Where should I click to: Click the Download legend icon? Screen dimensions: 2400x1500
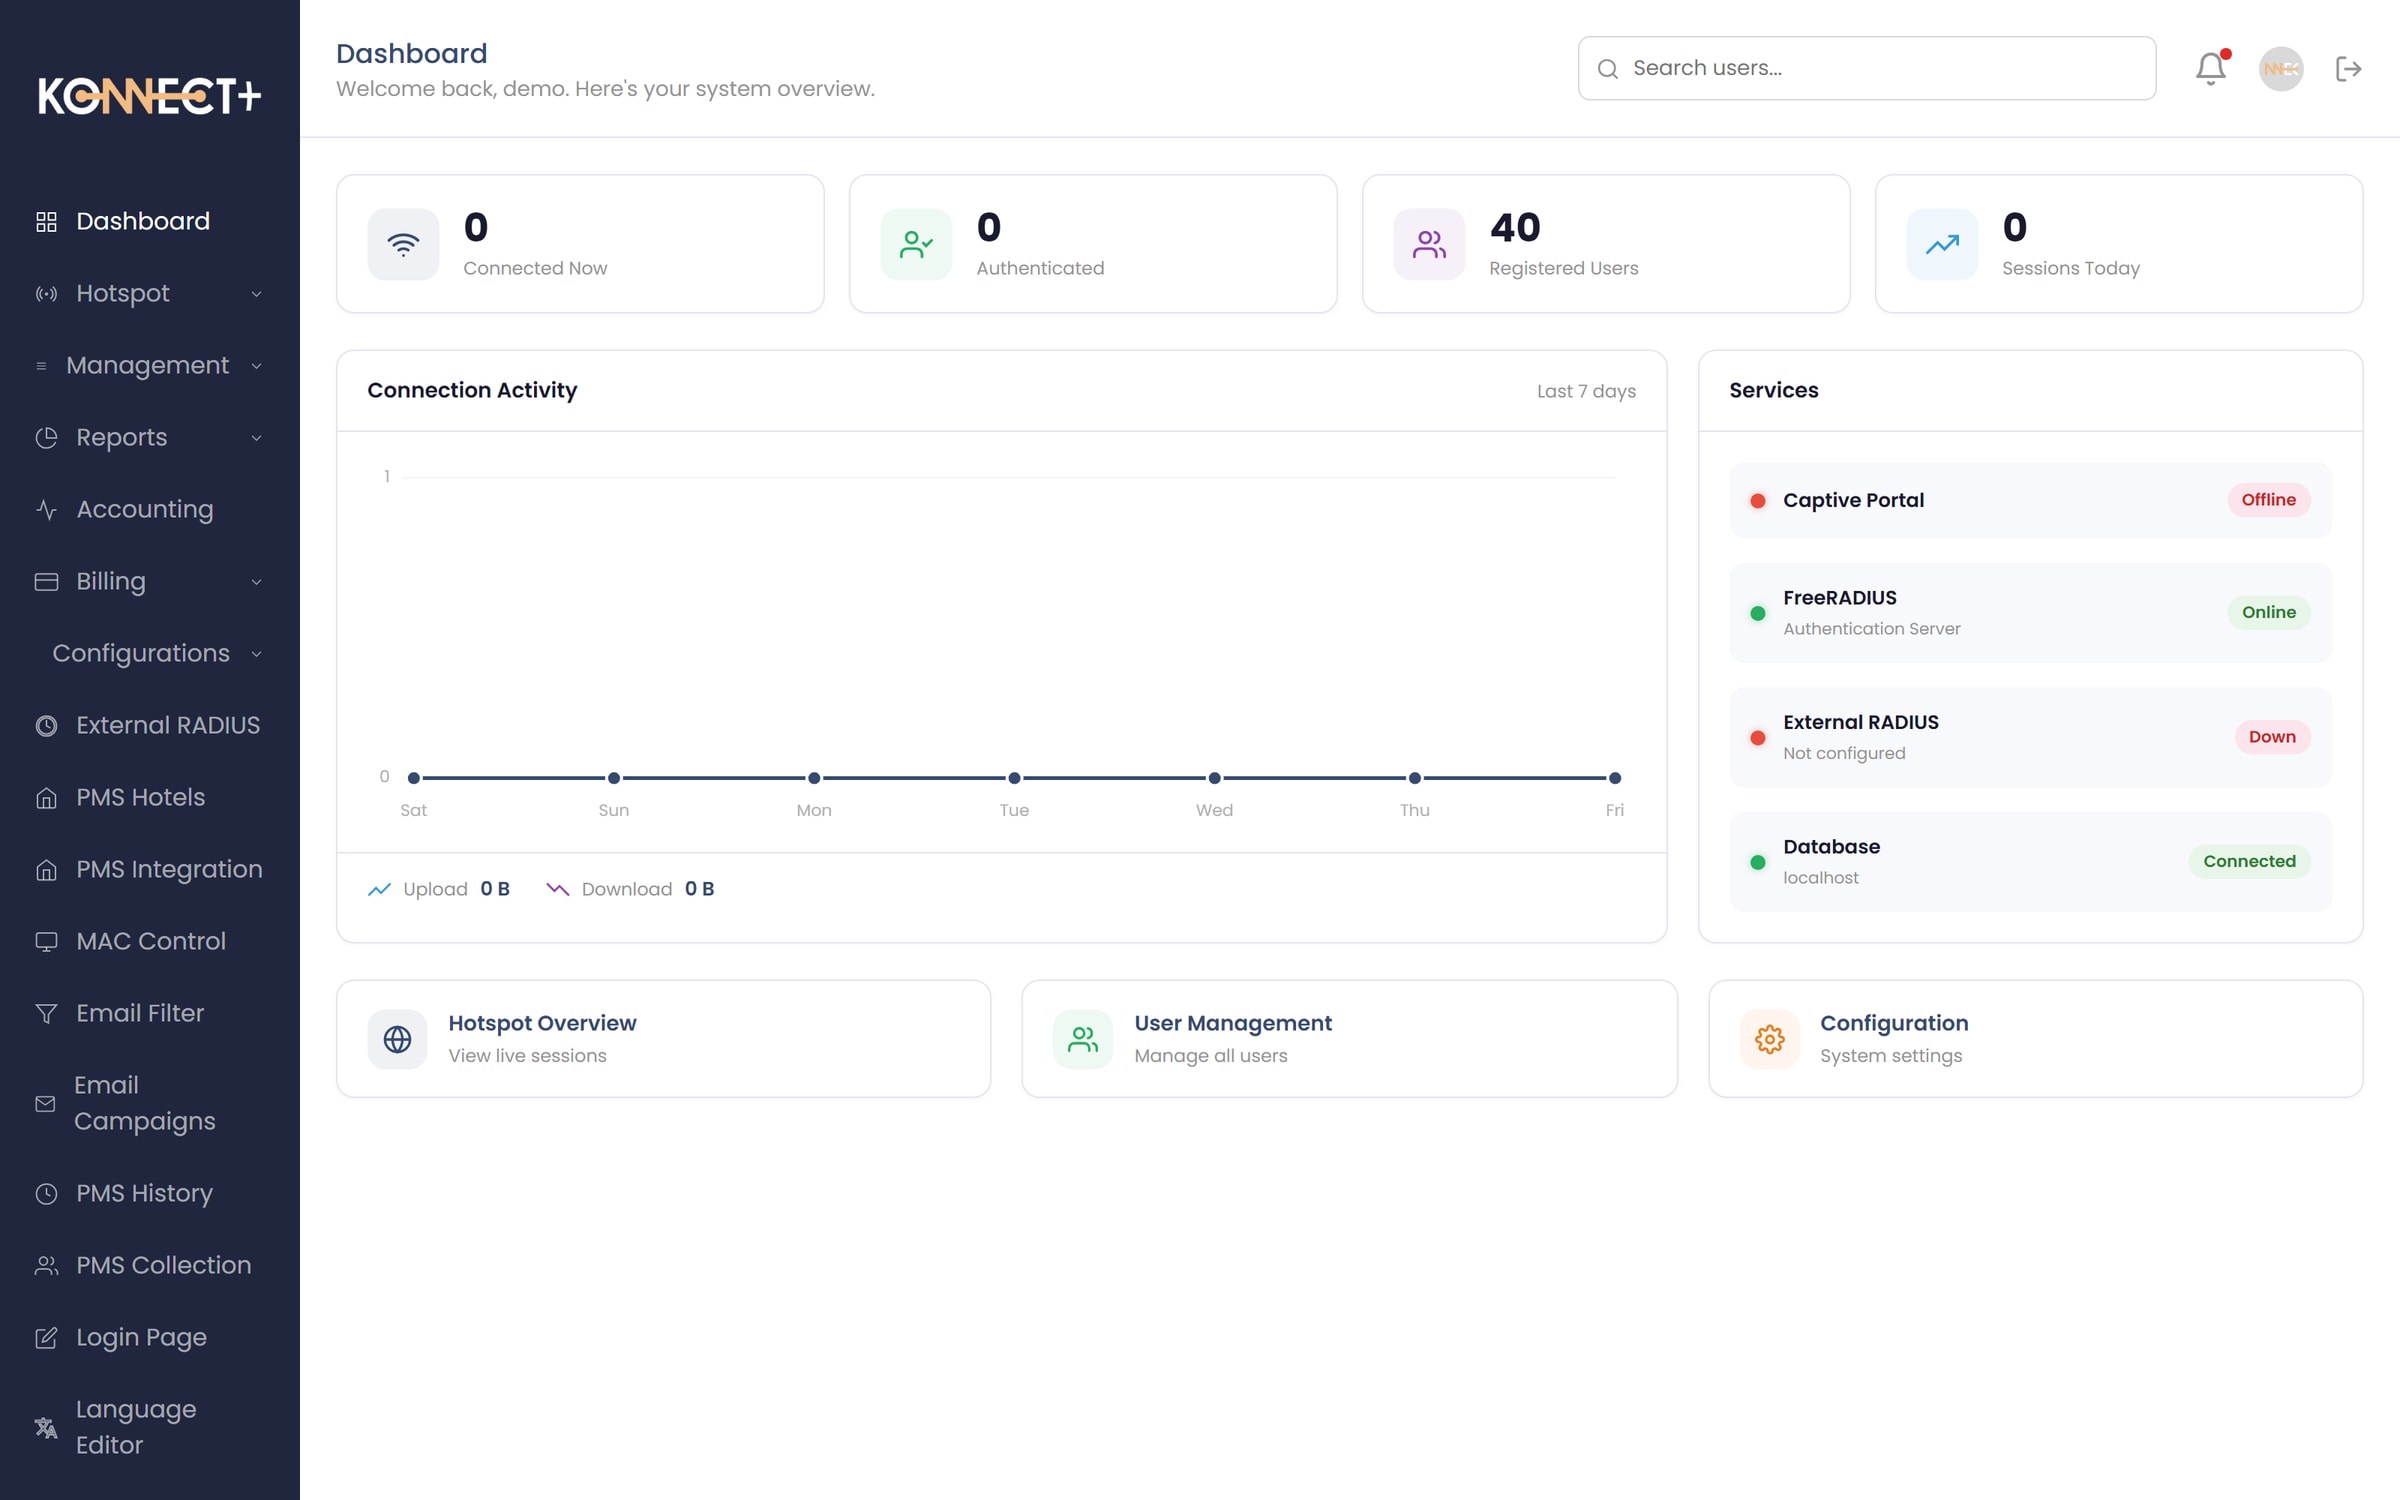coord(557,889)
